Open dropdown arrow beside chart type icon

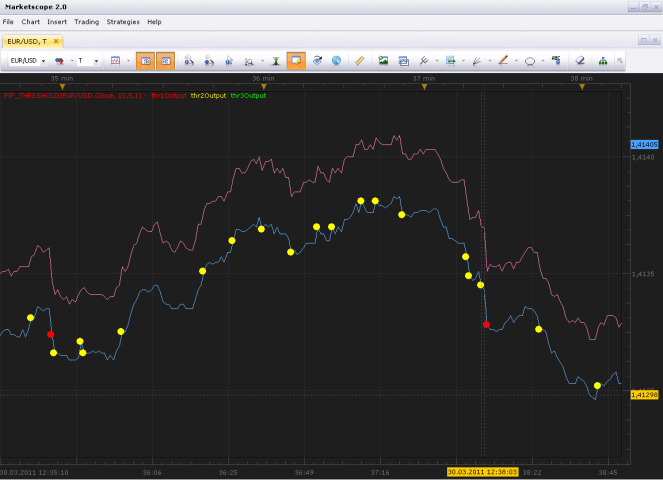[x=129, y=61]
